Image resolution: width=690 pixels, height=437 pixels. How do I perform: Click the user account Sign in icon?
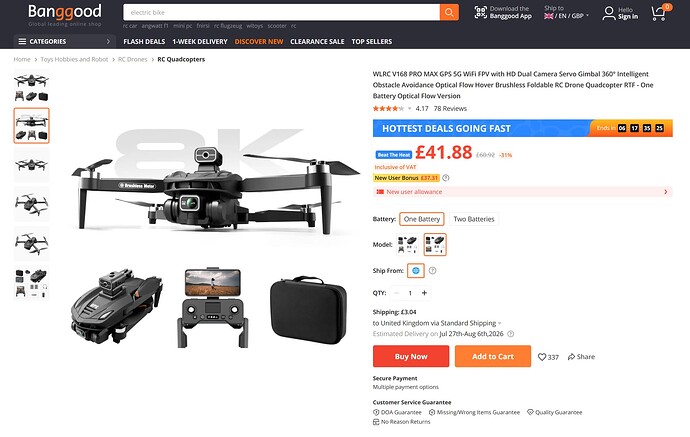[x=609, y=13]
